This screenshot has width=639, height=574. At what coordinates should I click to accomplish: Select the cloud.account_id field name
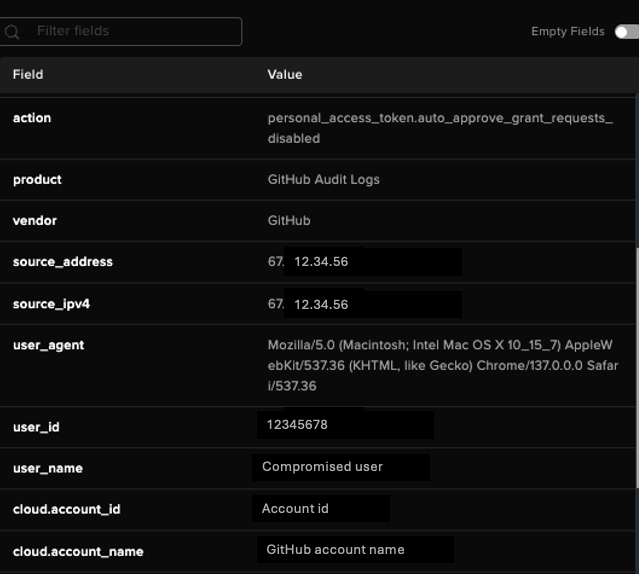[67, 509]
